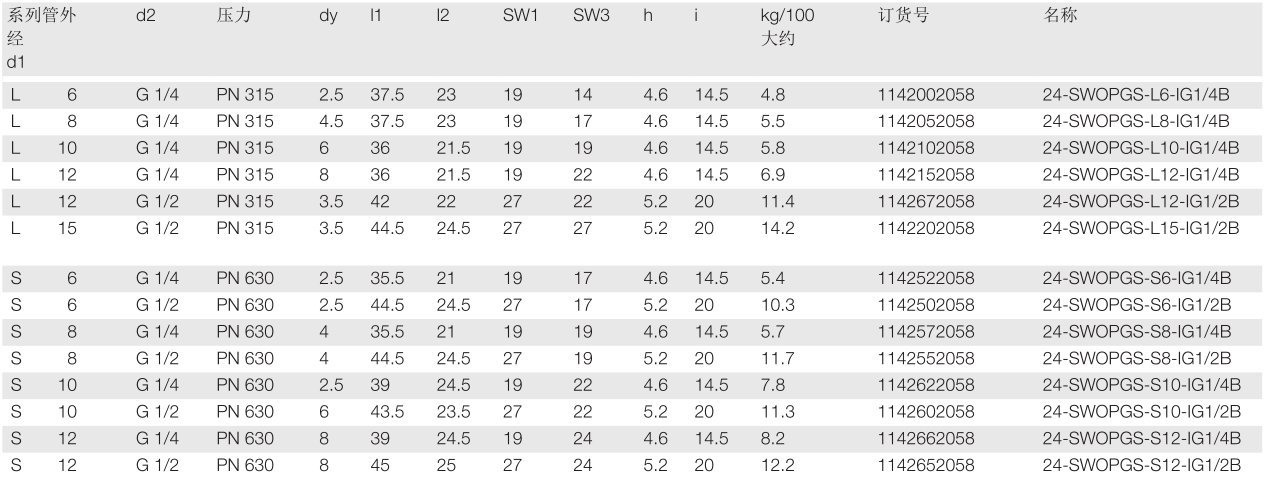Click part name 24-SWOPGS-S12-IG1/4B
Screen dimensions: 1264x484
(1140, 438)
